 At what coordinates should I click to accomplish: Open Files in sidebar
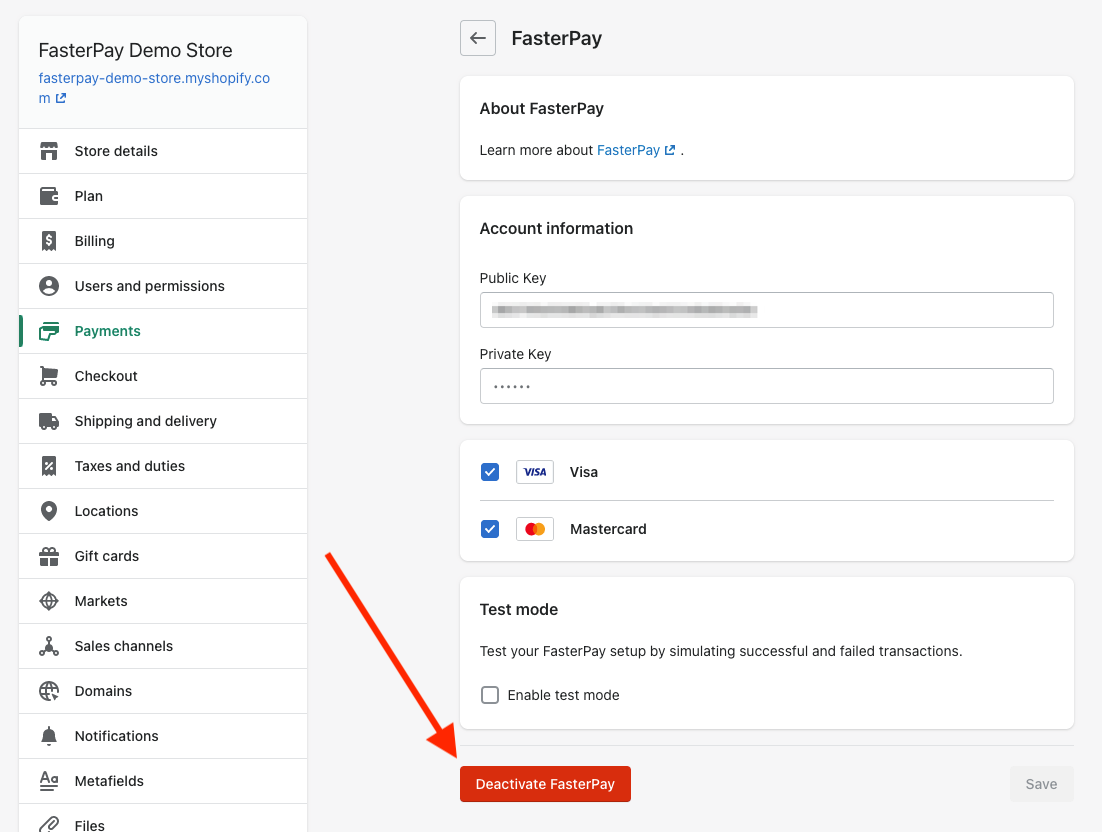pos(163,819)
